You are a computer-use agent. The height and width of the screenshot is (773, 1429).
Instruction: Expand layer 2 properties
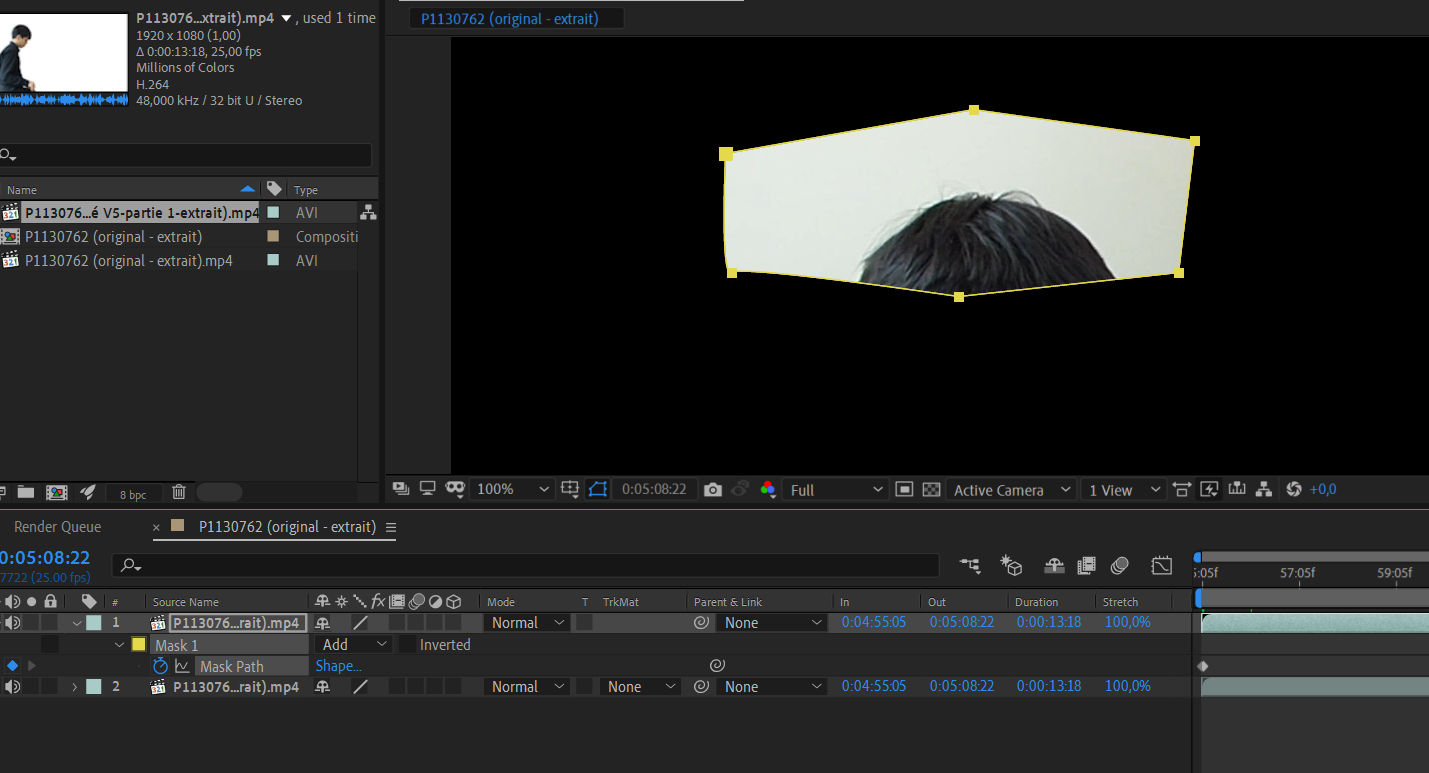coord(74,687)
